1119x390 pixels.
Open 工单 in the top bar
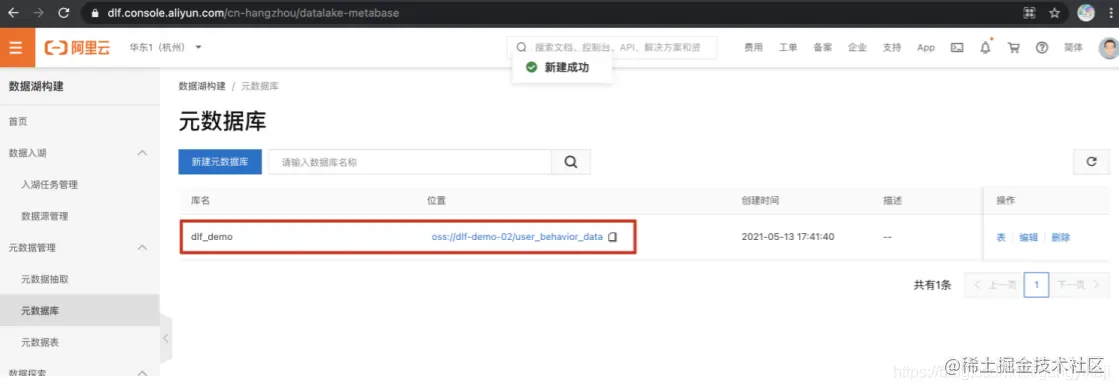(x=788, y=48)
